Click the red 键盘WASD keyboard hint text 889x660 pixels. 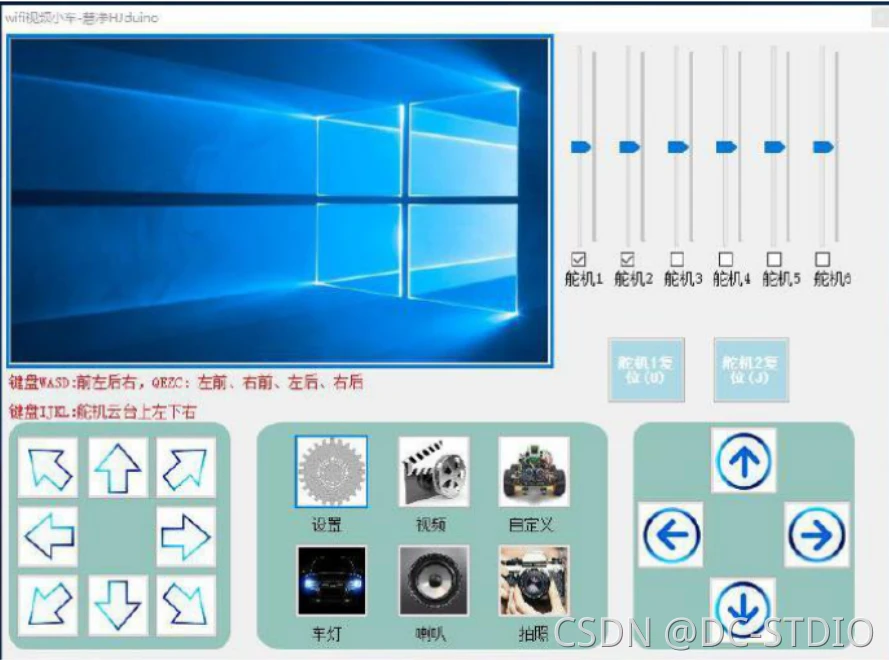[186, 382]
